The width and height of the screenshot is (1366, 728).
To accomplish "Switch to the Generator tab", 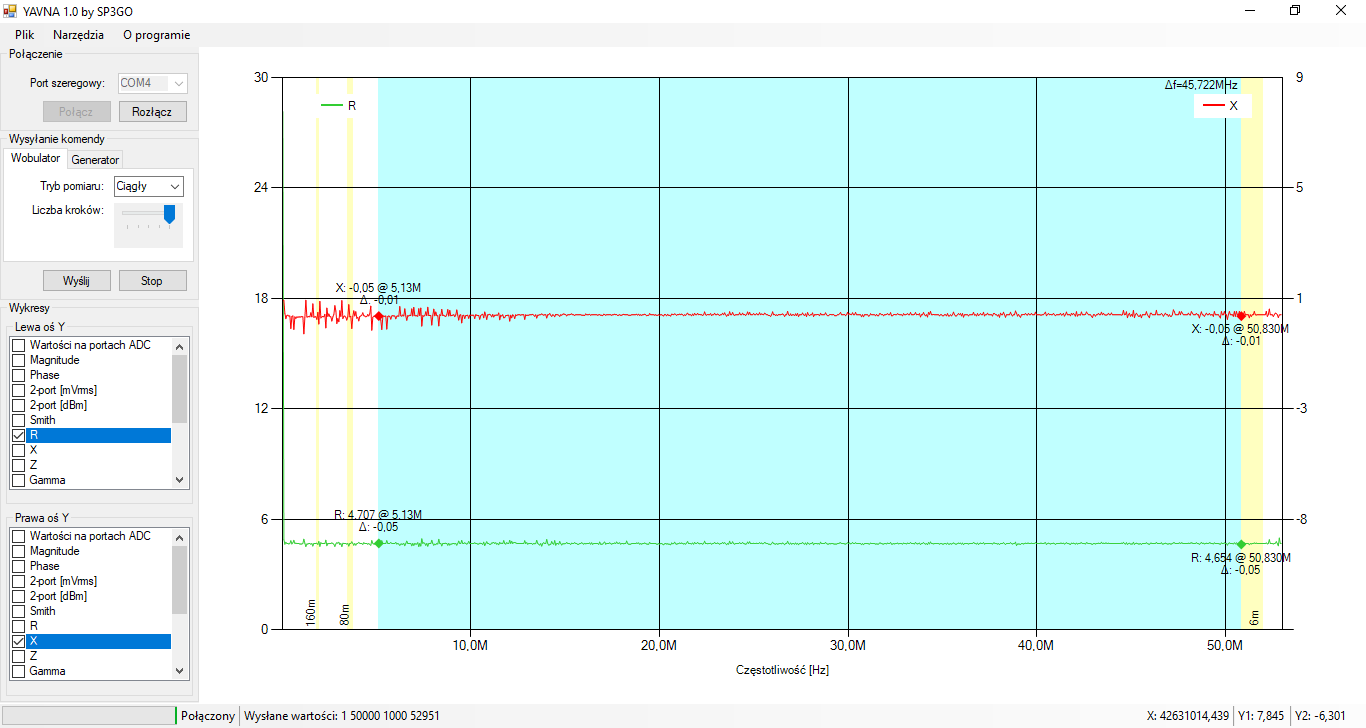I will (x=95, y=160).
